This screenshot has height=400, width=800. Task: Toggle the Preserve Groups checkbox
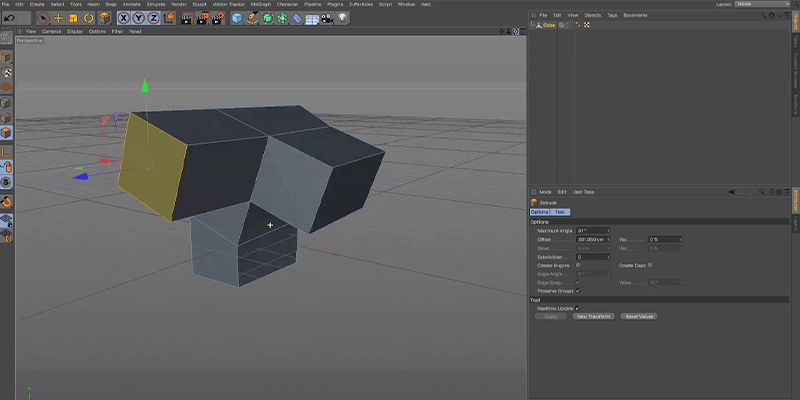click(578, 291)
